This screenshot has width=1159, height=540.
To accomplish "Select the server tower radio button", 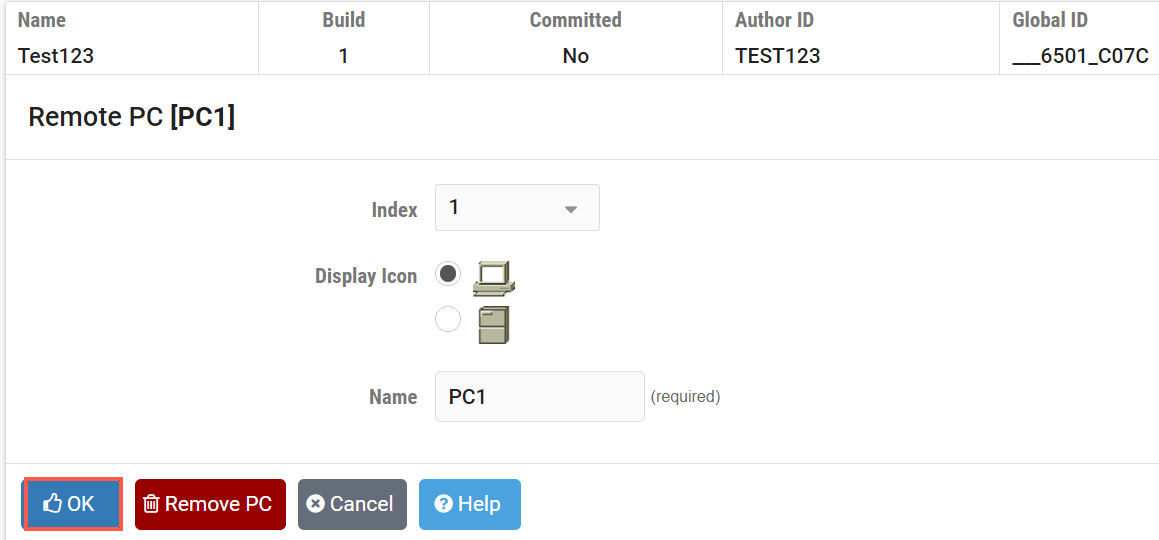I will pos(448,319).
